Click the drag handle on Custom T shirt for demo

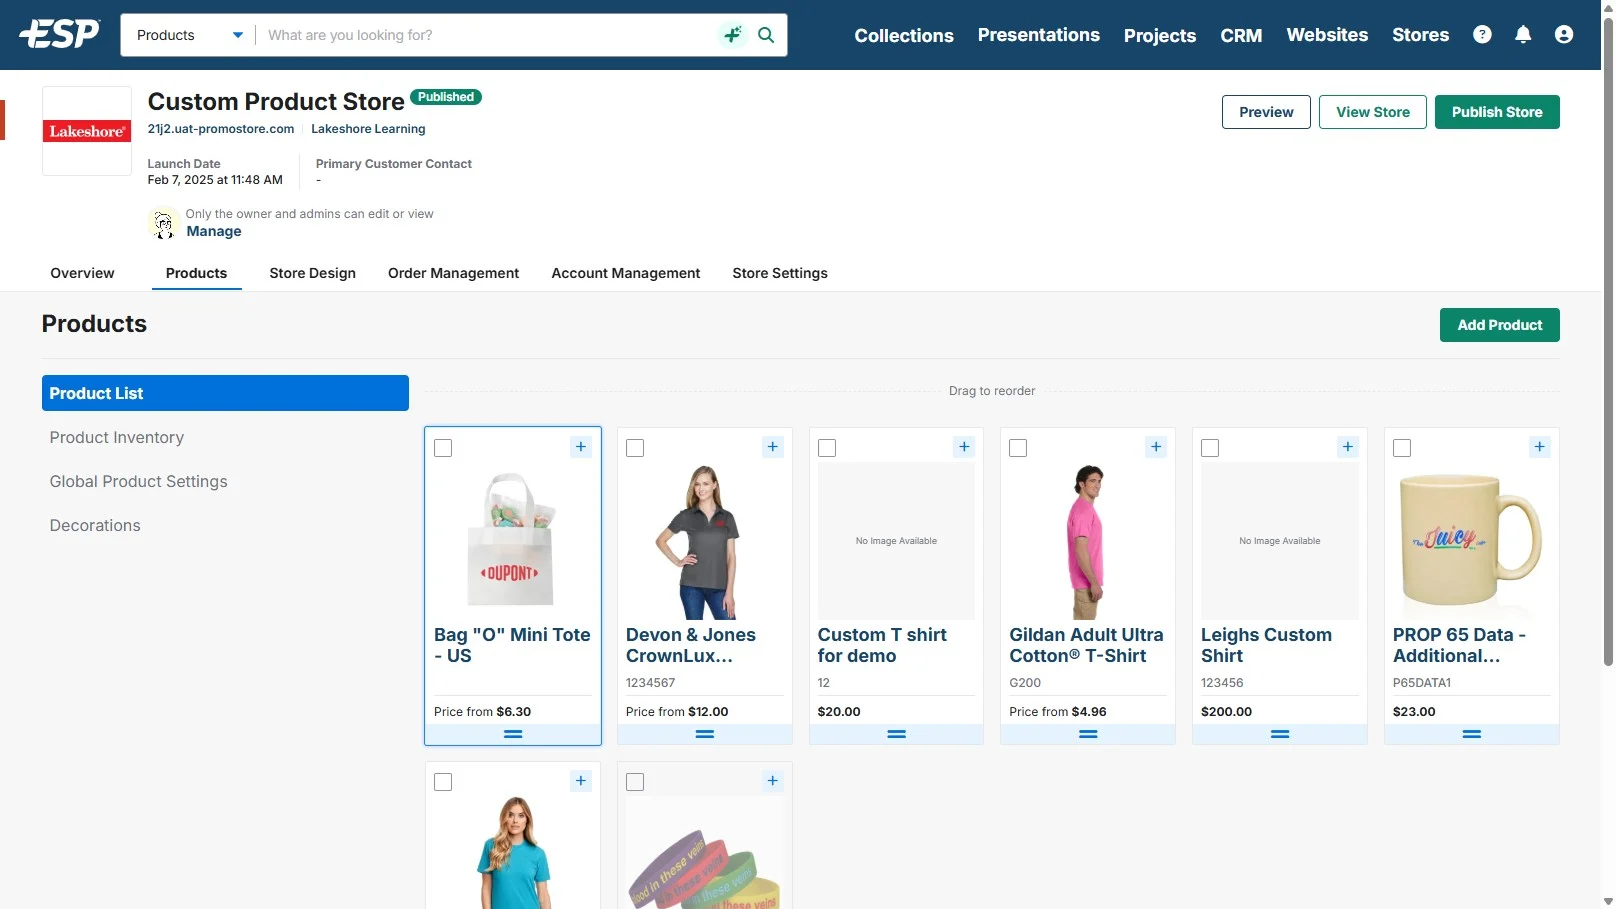897,734
